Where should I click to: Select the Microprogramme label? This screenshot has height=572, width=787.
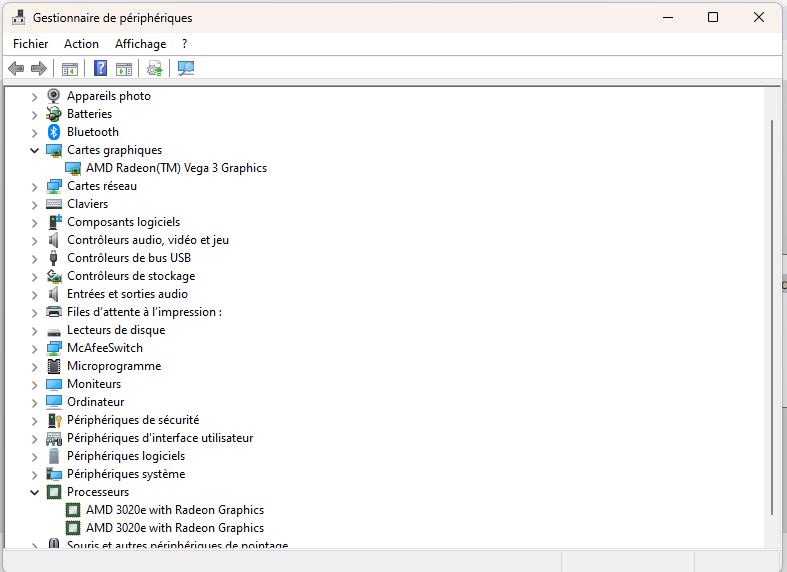click(x=114, y=366)
